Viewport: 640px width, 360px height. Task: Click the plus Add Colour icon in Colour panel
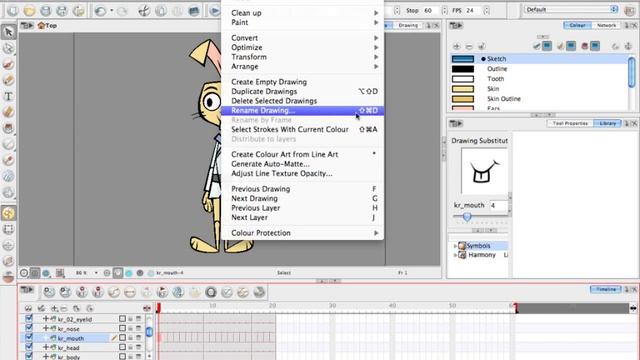[x=456, y=46]
